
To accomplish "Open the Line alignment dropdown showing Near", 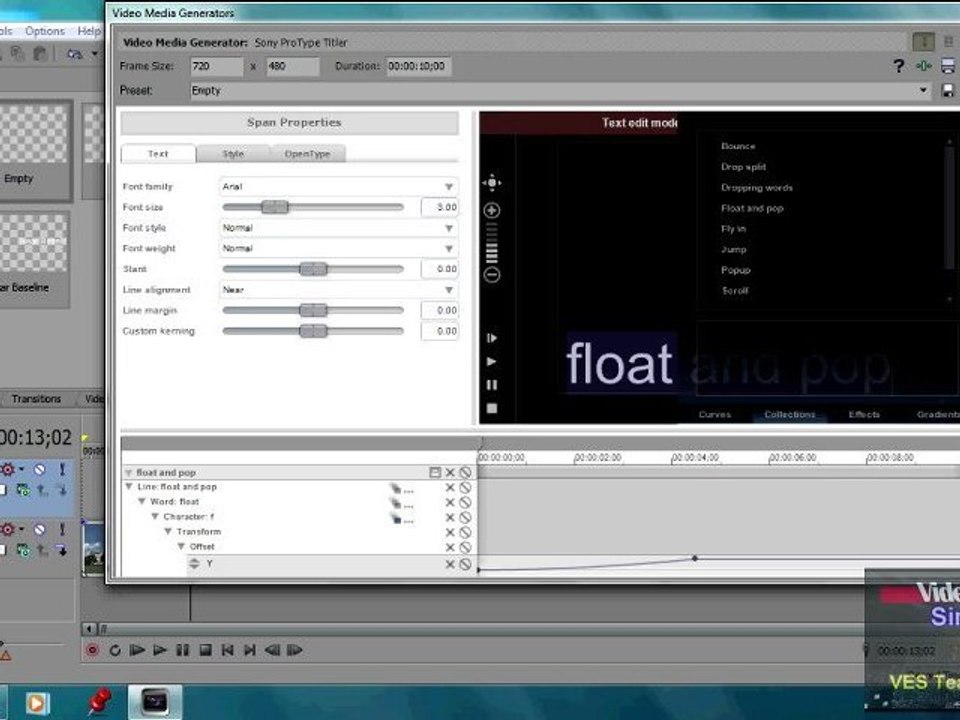I will tap(338, 290).
